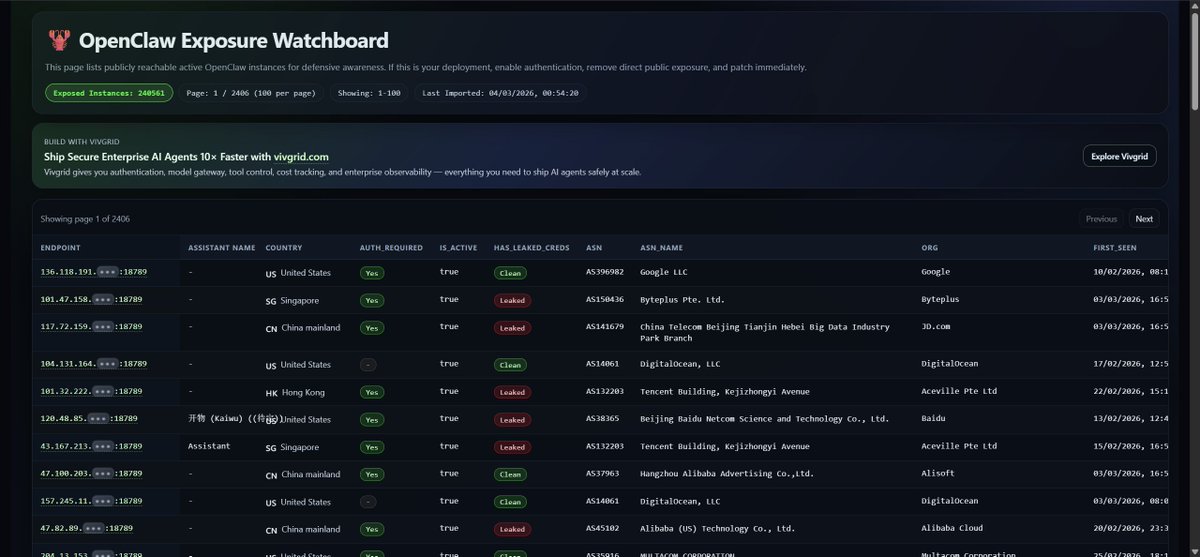The width and height of the screenshot is (1200, 557).
Task: Click the SG Singapore country in Byteplus row
Action: [292, 300]
